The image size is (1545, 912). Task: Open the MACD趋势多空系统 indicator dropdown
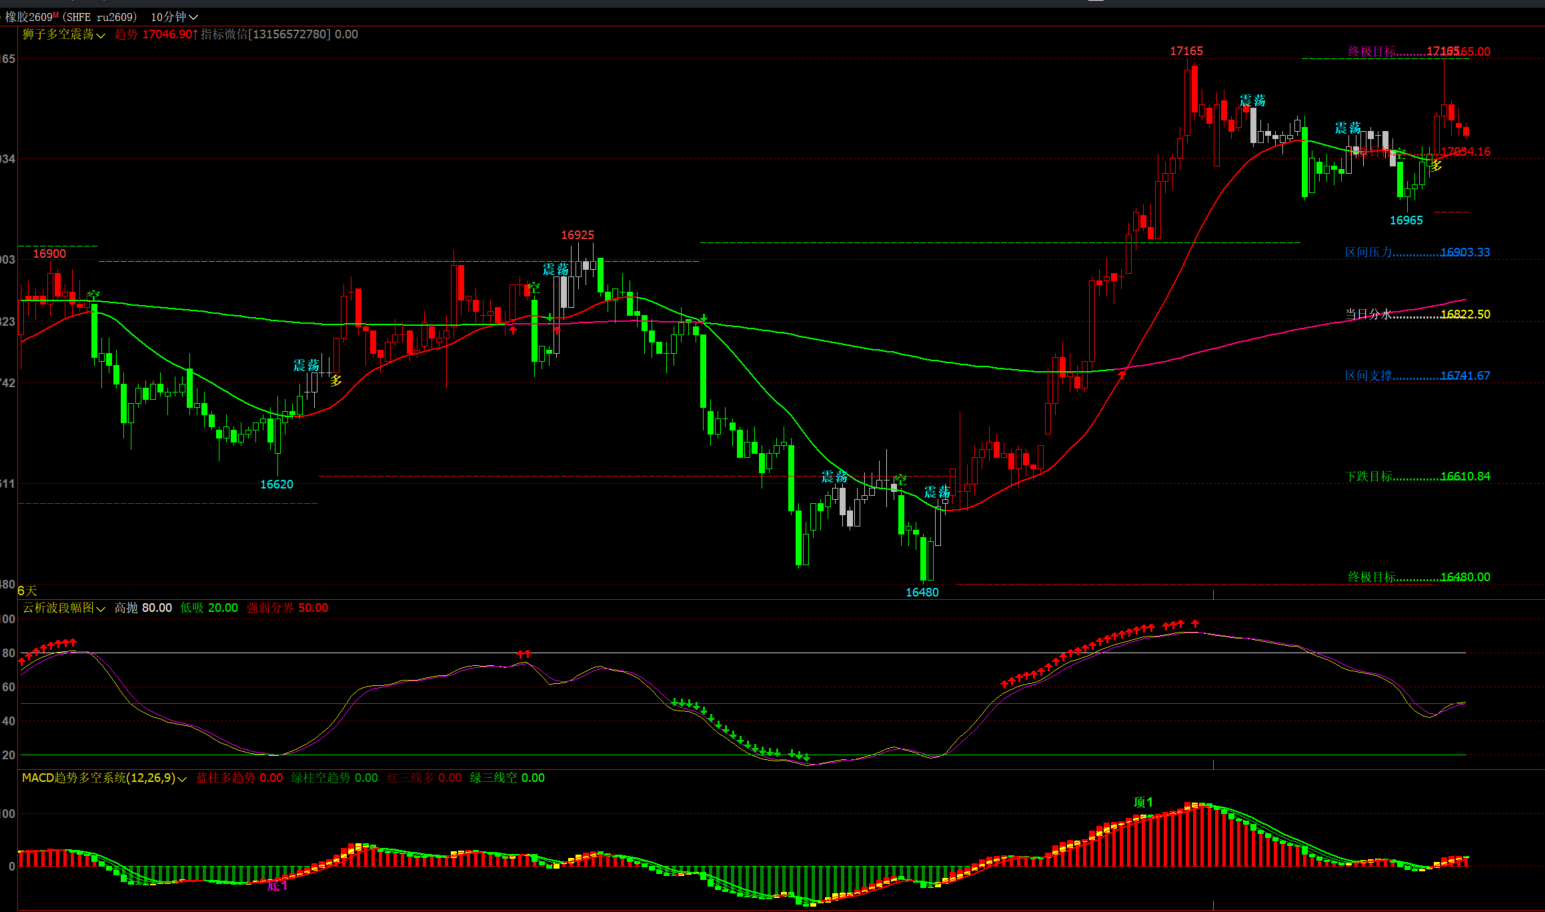[104, 778]
